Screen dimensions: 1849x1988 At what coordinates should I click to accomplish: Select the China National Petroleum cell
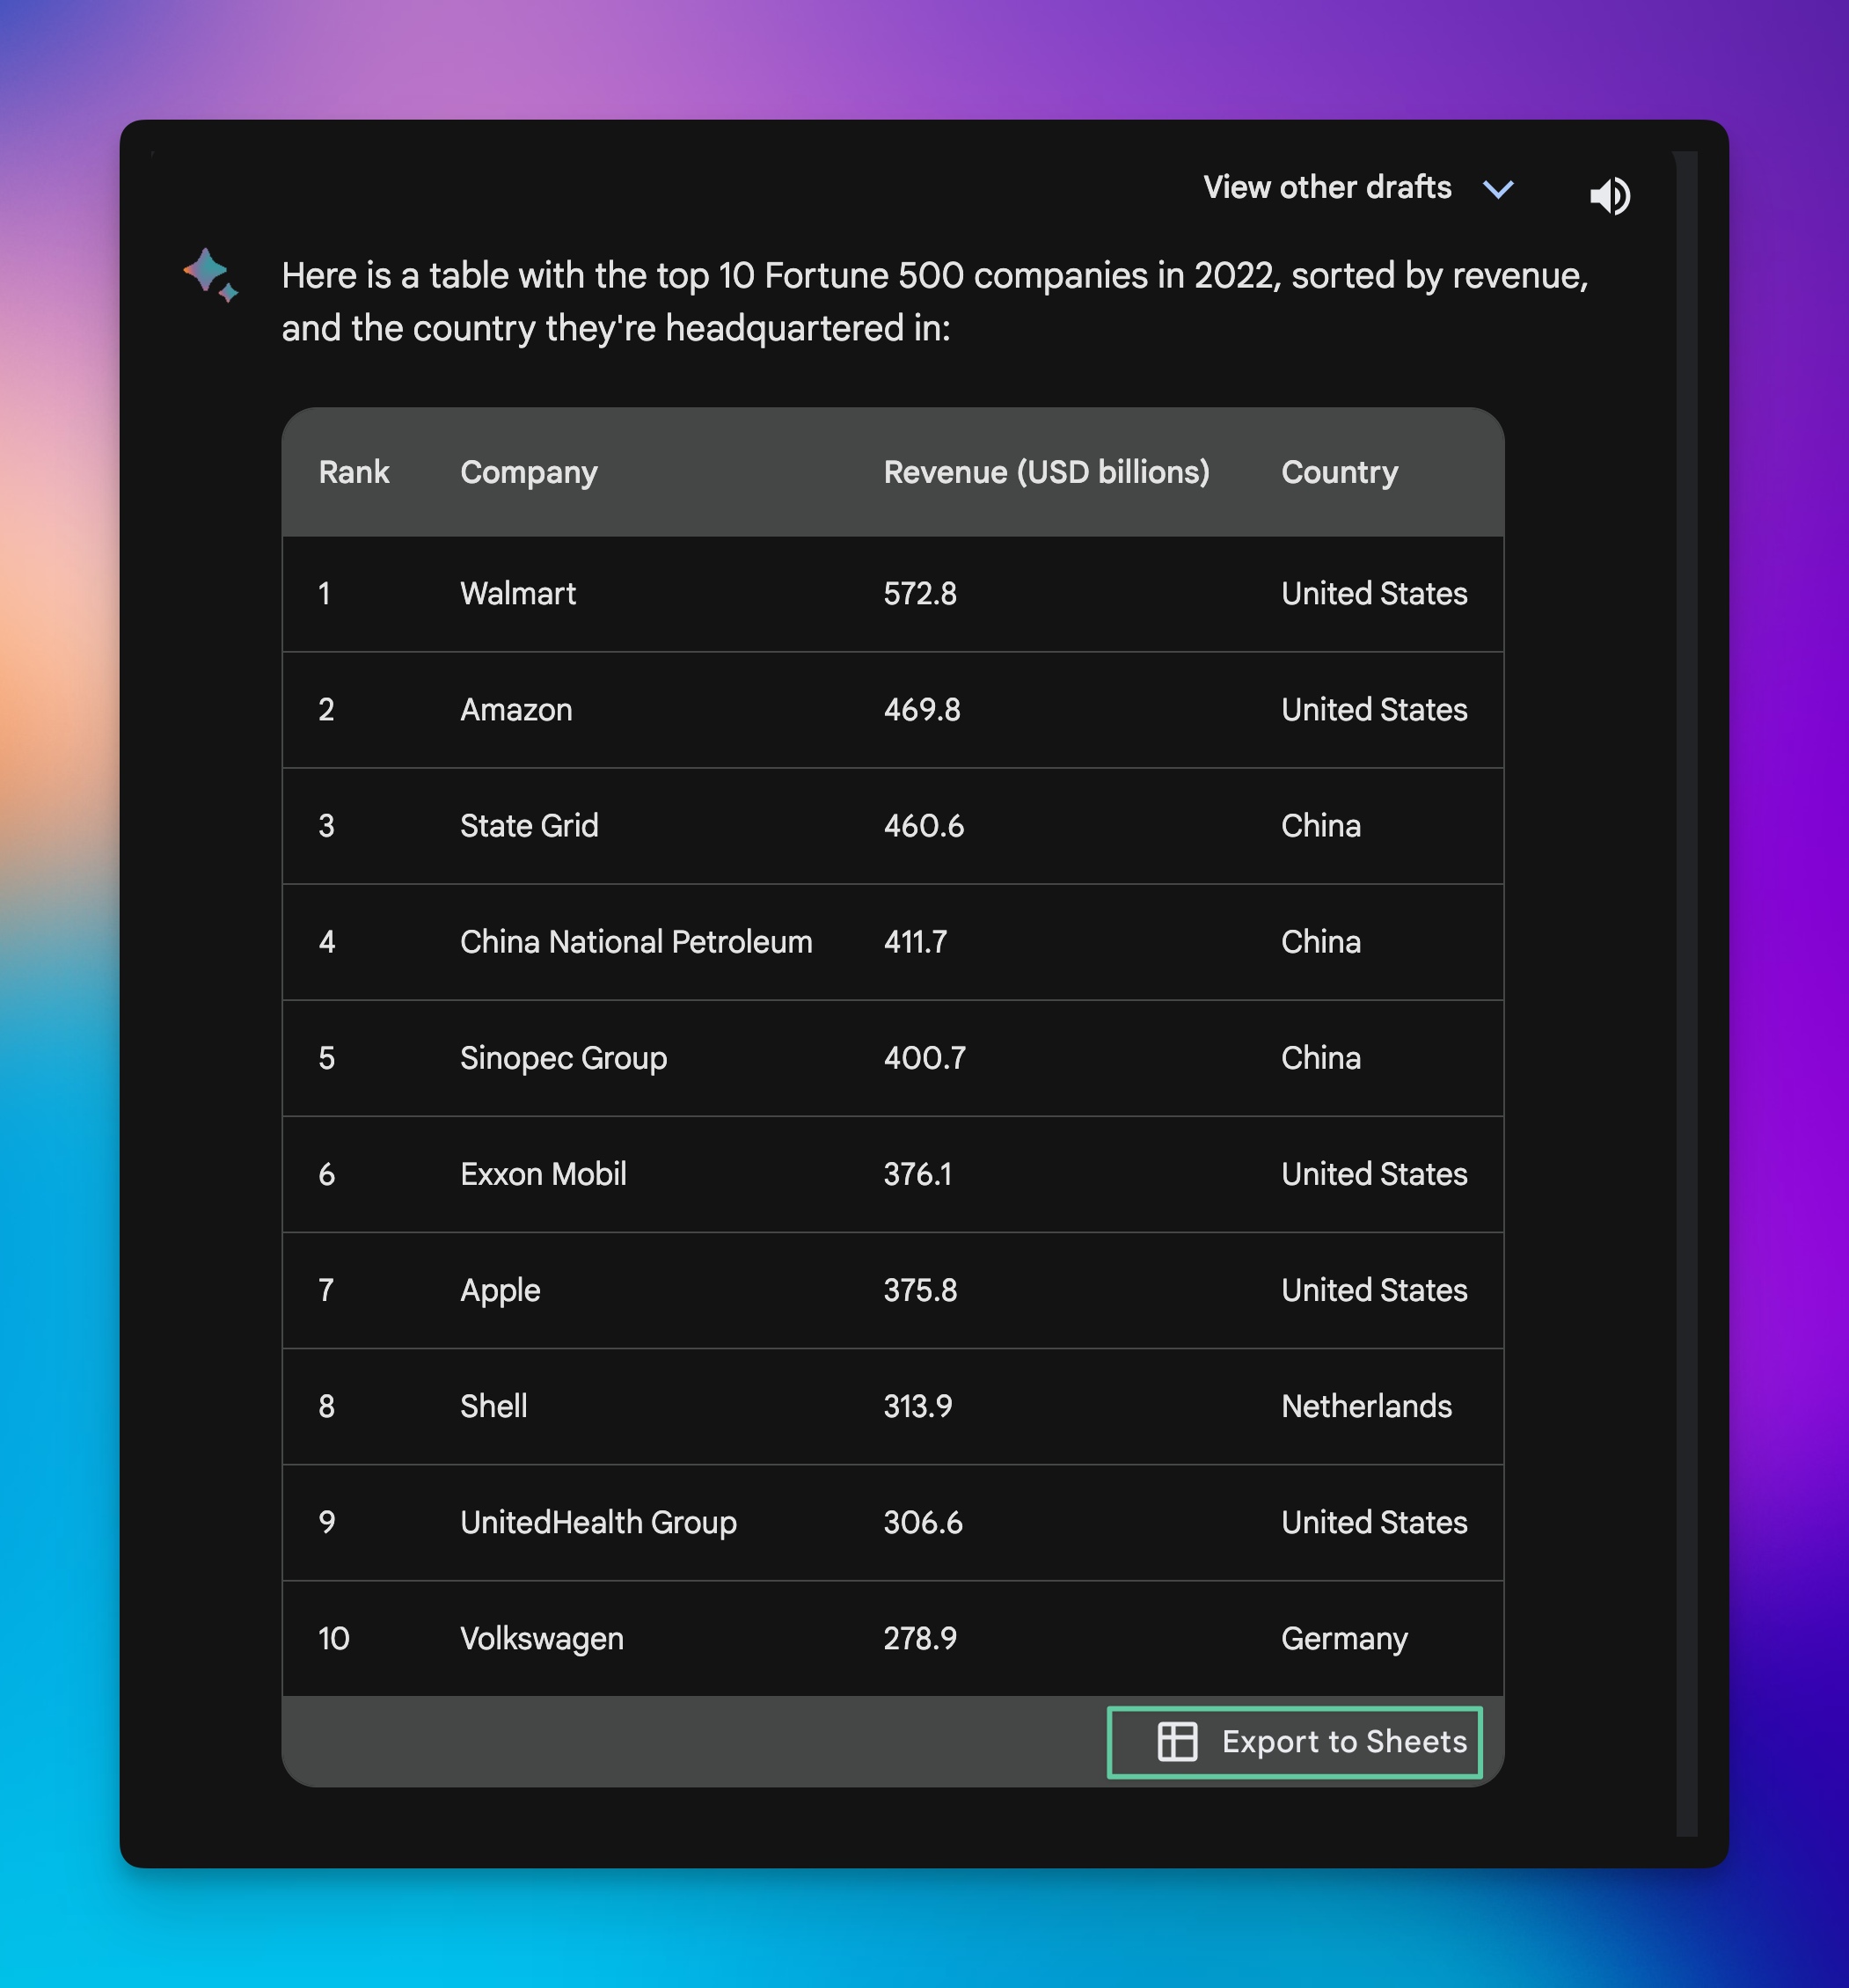tap(636, 942)
